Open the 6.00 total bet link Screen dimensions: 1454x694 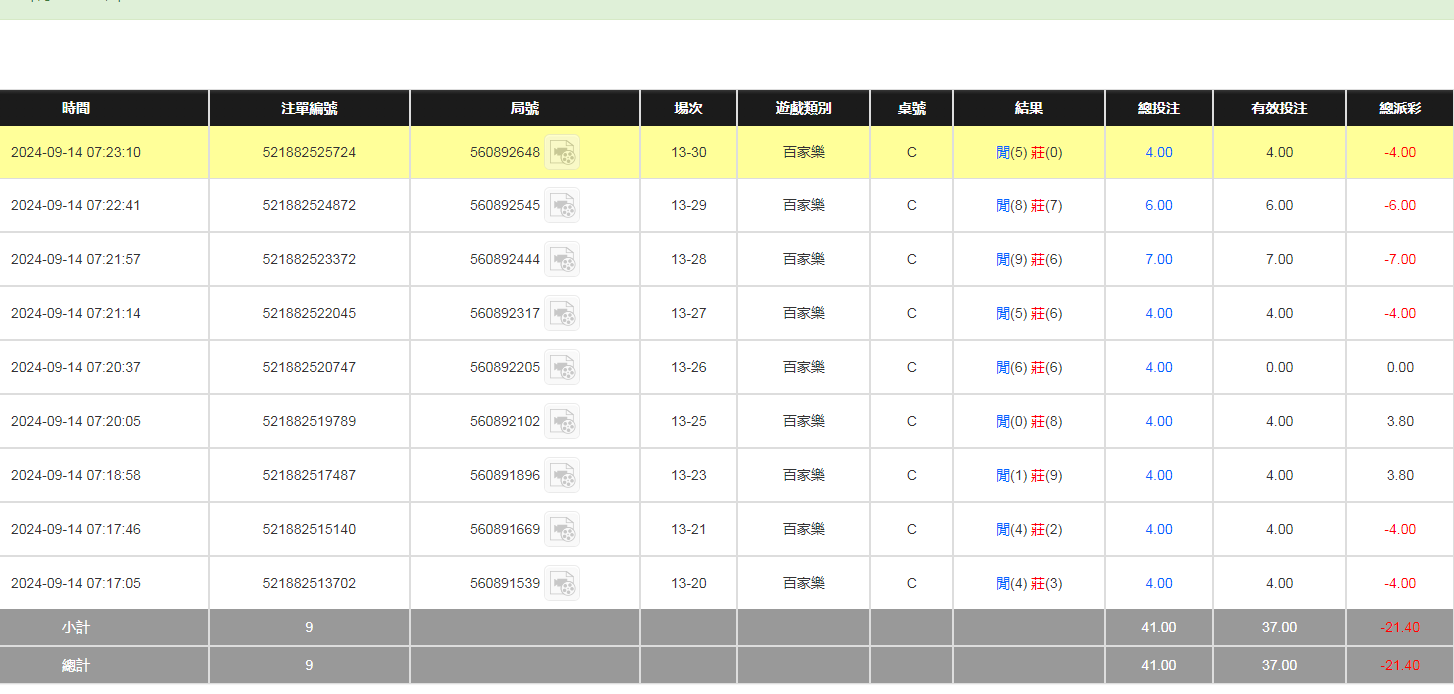1158,206
